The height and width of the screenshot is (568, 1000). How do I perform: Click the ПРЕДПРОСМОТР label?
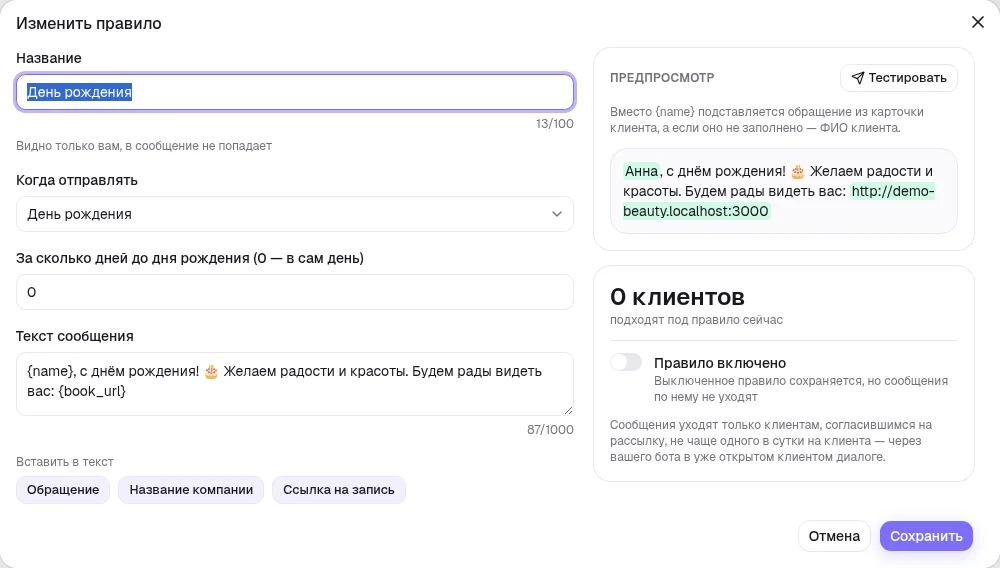(x=662, y=78)
